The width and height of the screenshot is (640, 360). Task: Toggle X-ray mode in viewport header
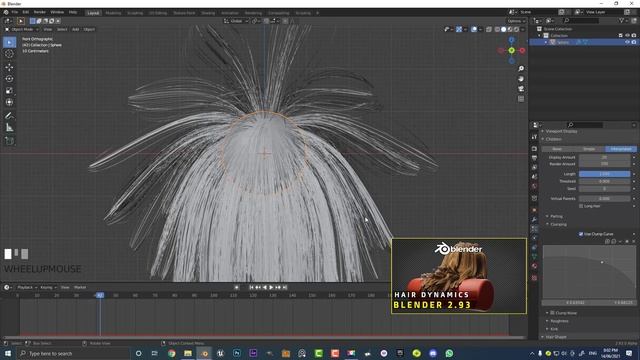point(489,29)
